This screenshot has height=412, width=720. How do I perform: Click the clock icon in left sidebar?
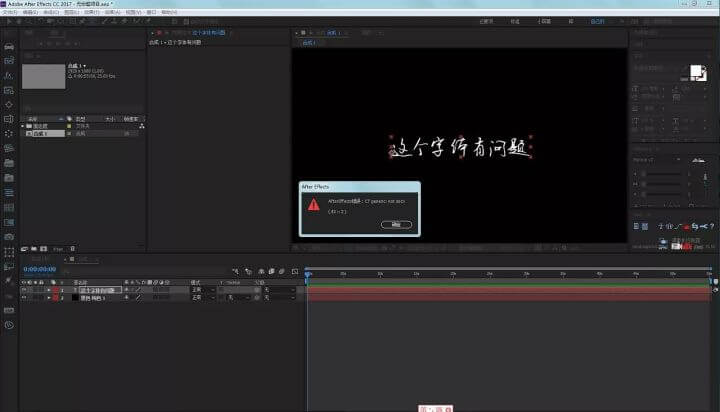pos(9,325)
